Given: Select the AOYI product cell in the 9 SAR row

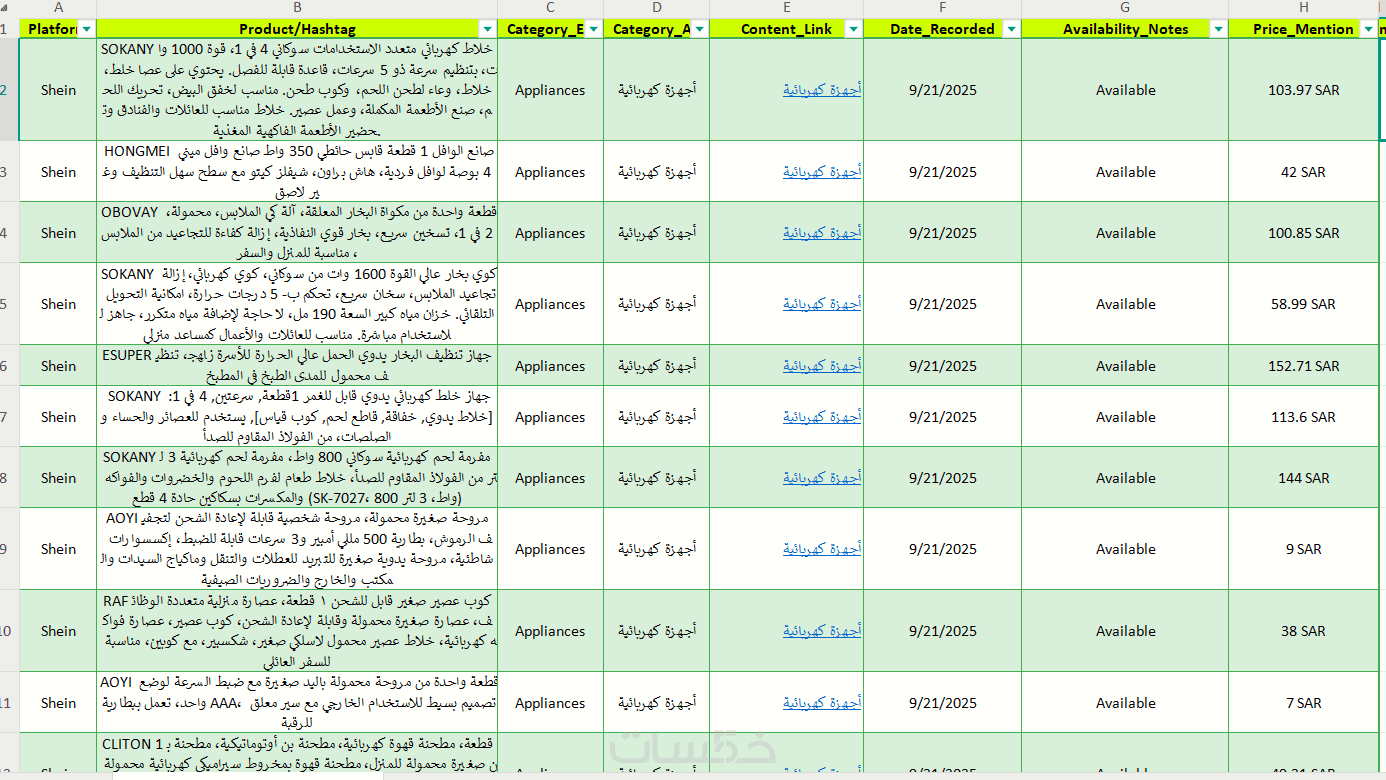Looking at the screenshot, I should coord(297,549).
